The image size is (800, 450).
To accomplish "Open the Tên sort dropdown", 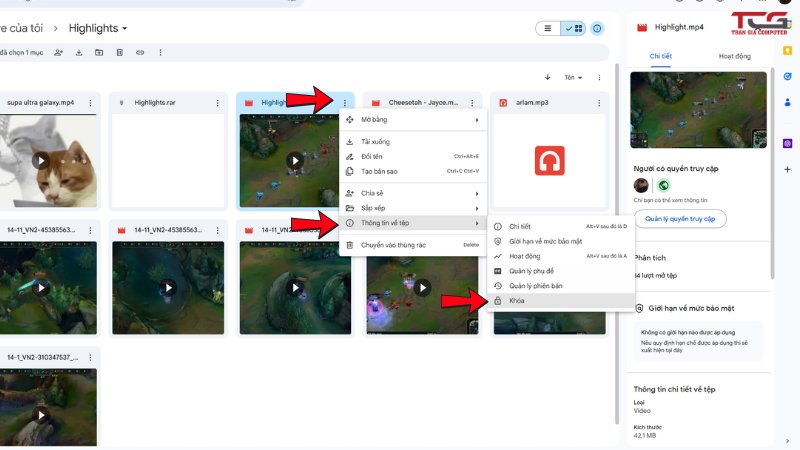I will [x=573, y=78].
